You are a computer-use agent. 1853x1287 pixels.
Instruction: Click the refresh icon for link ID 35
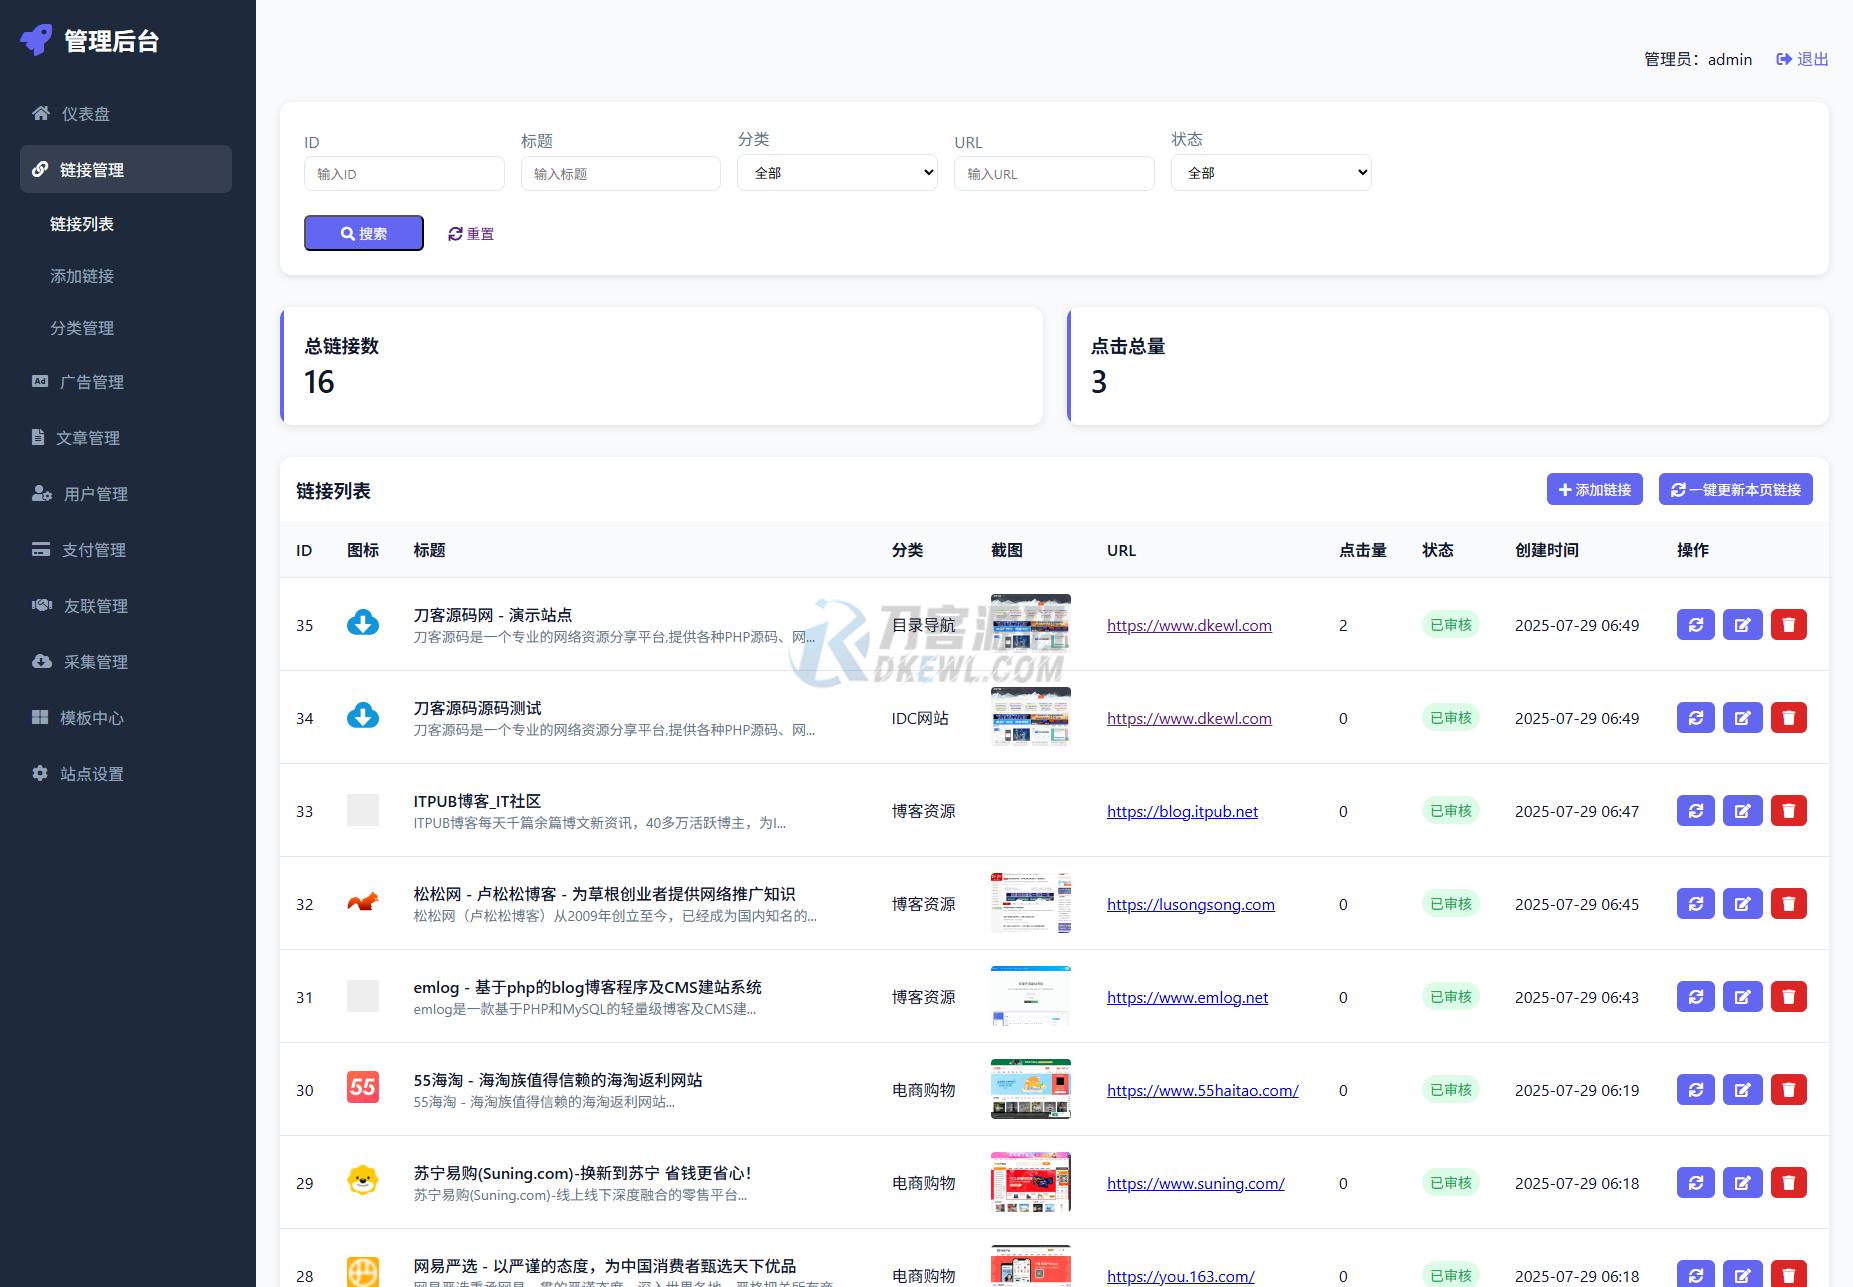tap(1695, 624)
